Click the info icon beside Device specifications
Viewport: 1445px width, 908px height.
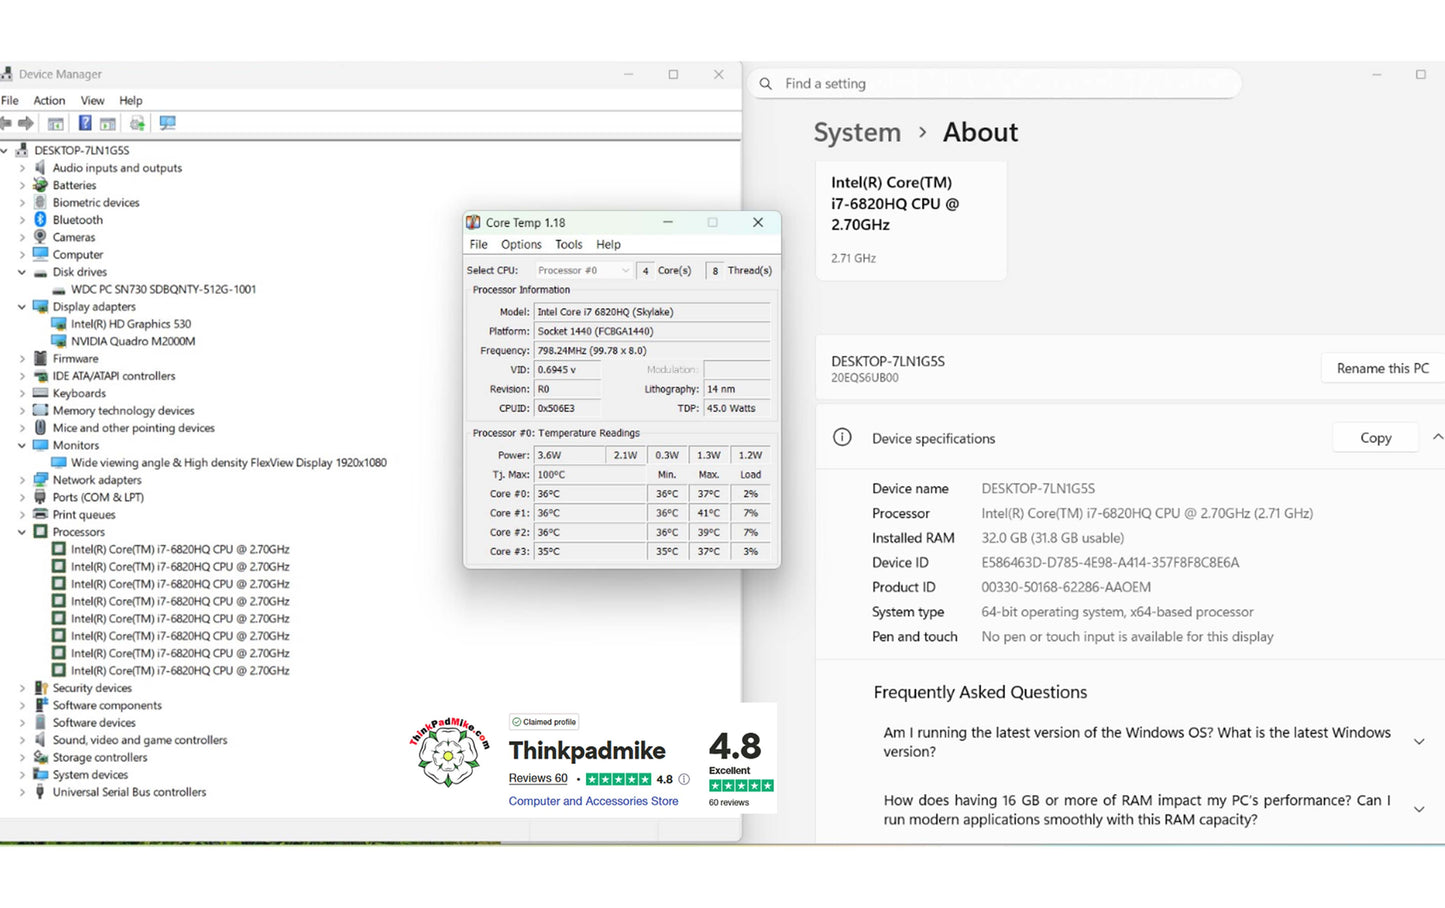(842, 437)
